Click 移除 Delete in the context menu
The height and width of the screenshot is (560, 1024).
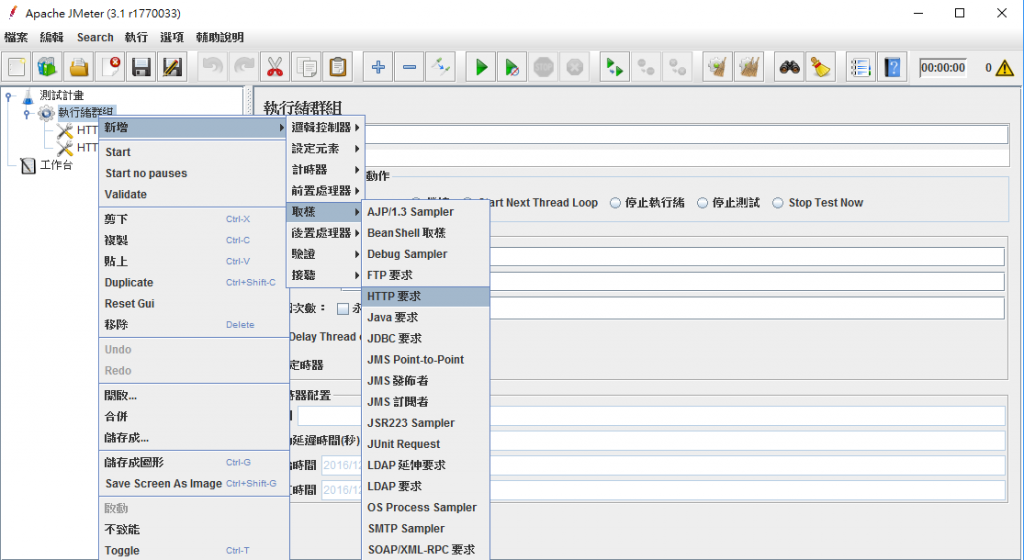[193, 325]
